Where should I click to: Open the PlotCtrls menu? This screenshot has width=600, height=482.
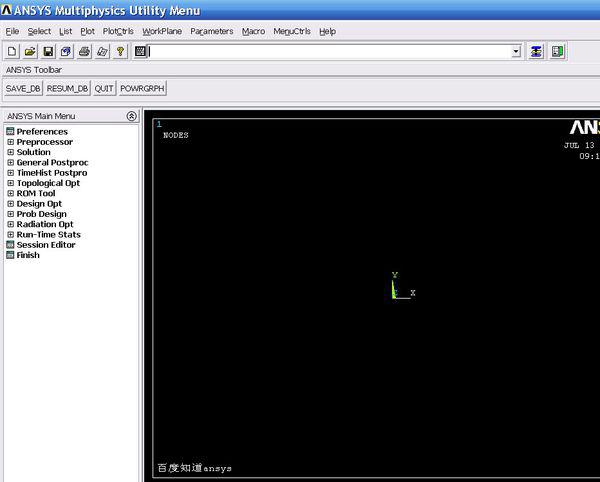pos(118,31)
